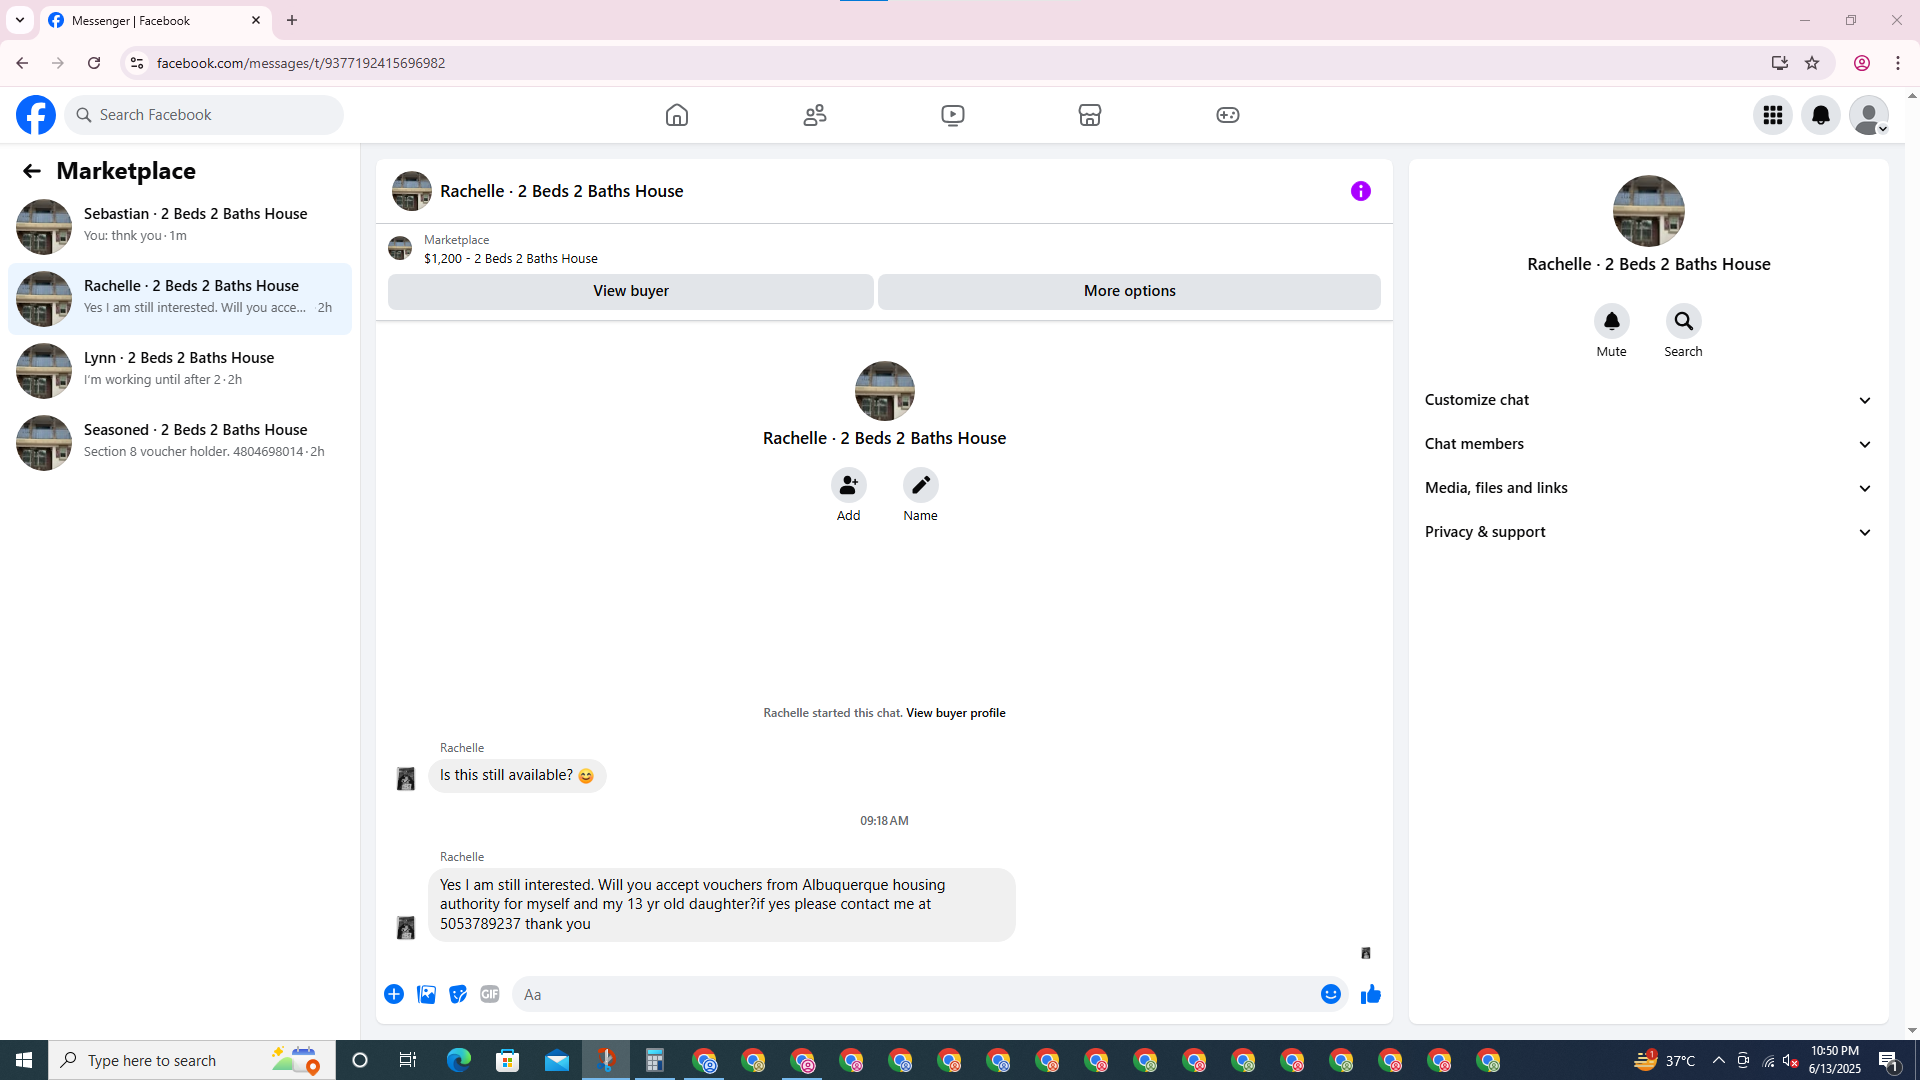Image resolution: width=1920 pixels, height=1080 pixels.
Task: Click the listing photo in chat center
Action: pos(885,391)
